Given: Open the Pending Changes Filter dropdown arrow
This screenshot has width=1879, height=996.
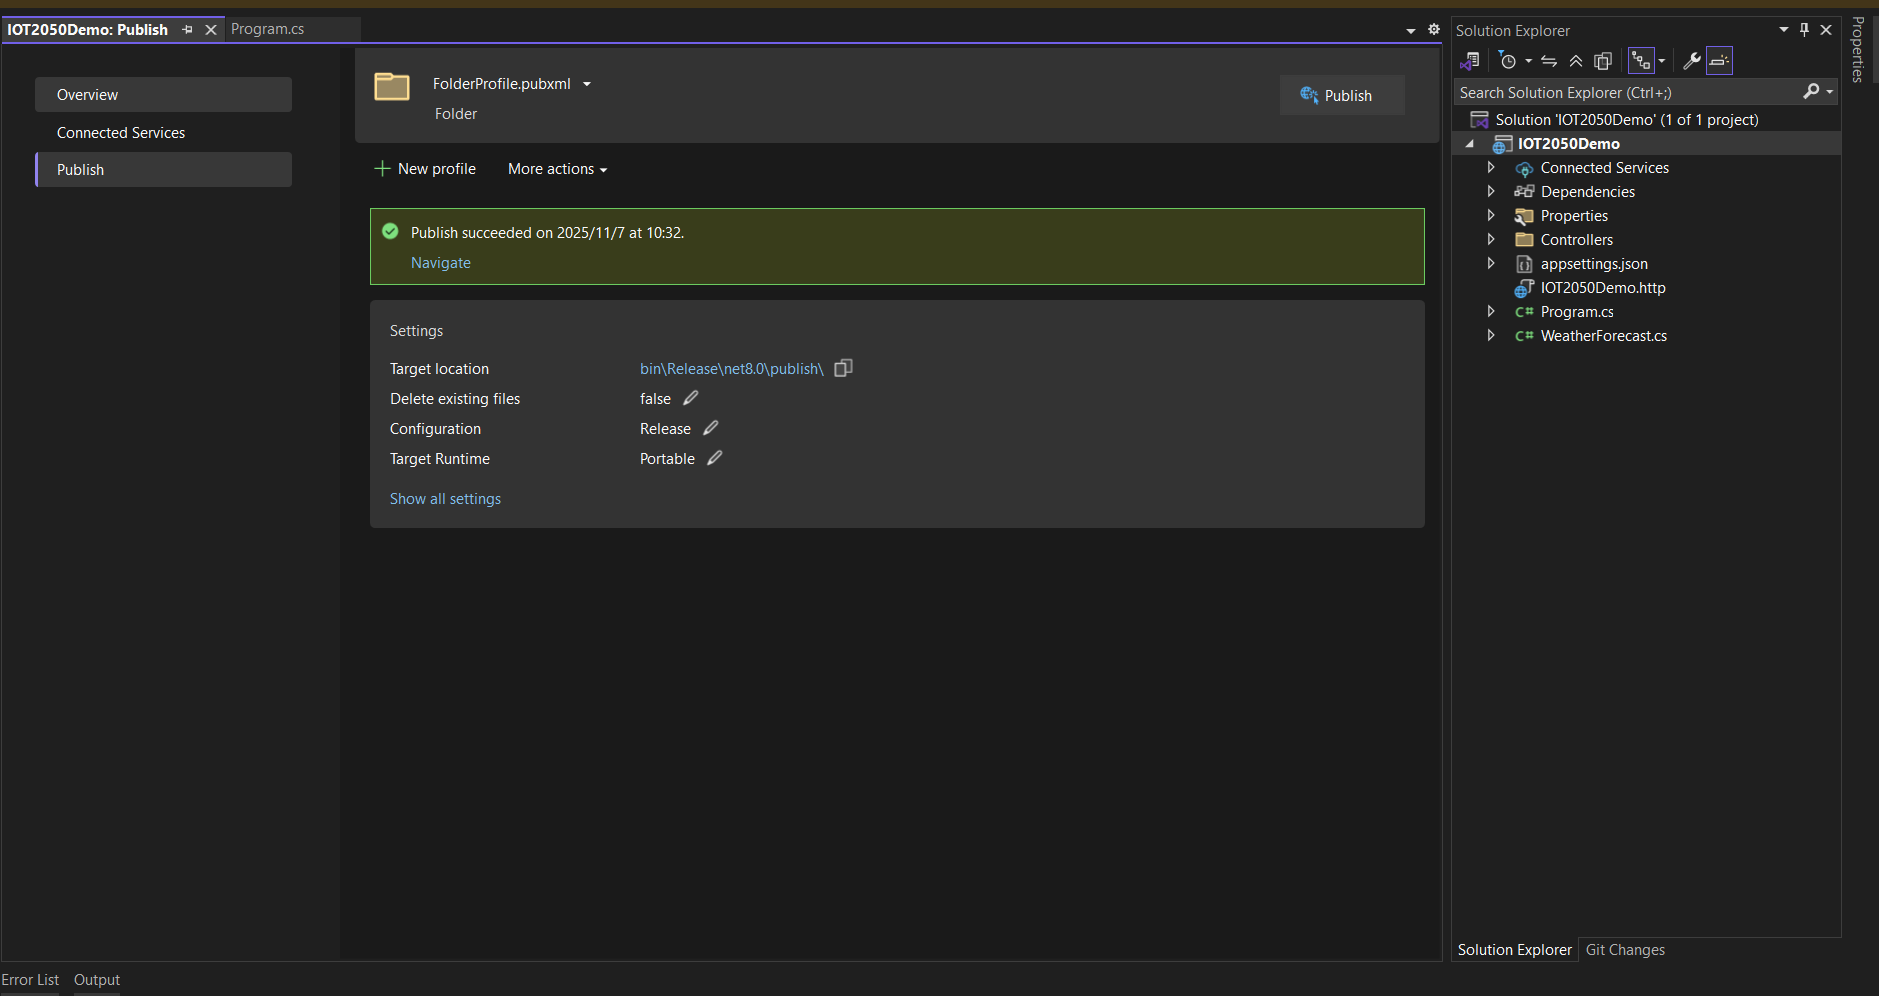Looking at the screenshot, I should pyautogui.click(x=1528, y=61).
